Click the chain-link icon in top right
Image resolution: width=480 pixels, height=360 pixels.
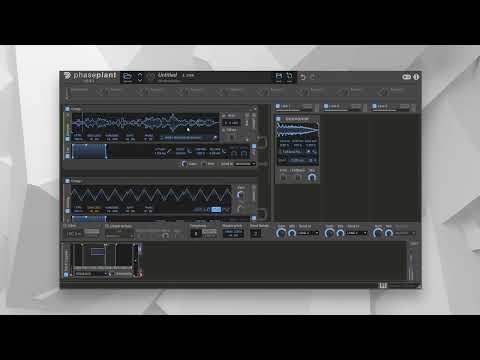tap(406, 77)
